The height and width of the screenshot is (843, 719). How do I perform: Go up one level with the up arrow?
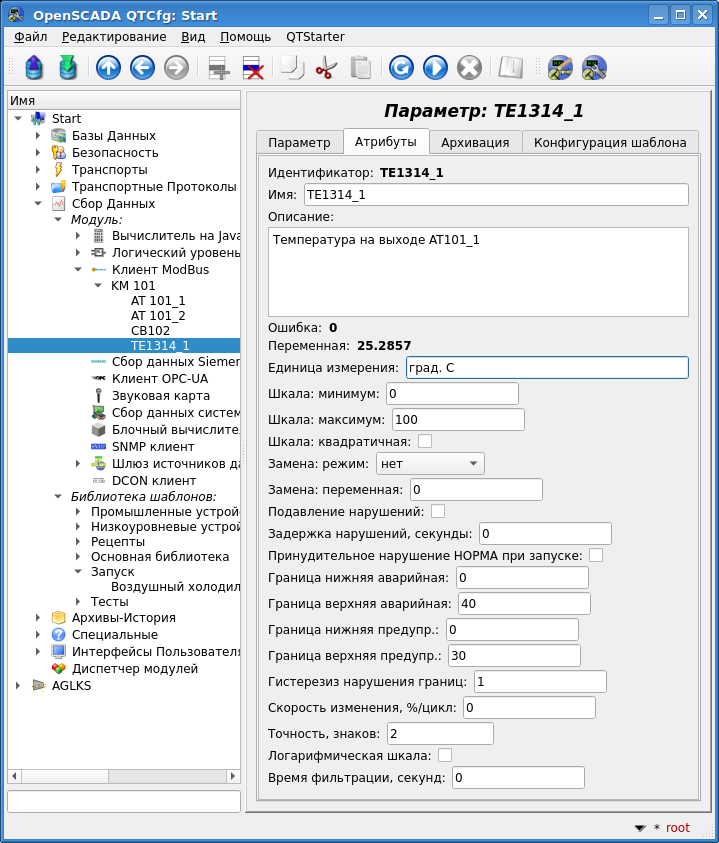point(109,68)
